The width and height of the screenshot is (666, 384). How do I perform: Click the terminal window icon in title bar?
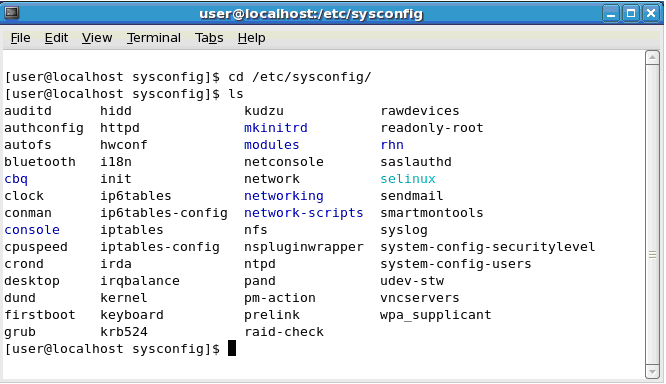click(x=12, y=13)
